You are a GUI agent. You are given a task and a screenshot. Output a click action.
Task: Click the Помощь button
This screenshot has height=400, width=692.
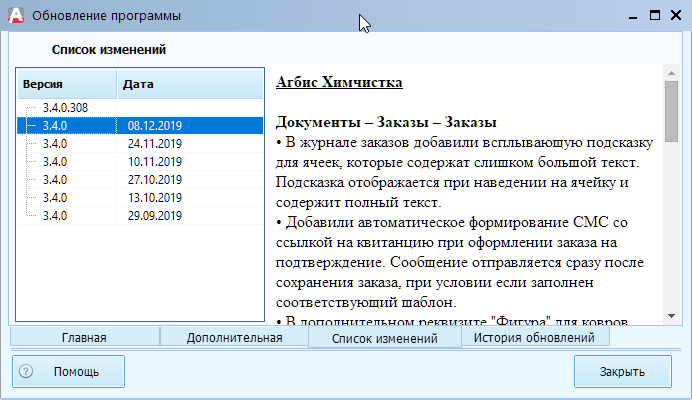(68, 372)
